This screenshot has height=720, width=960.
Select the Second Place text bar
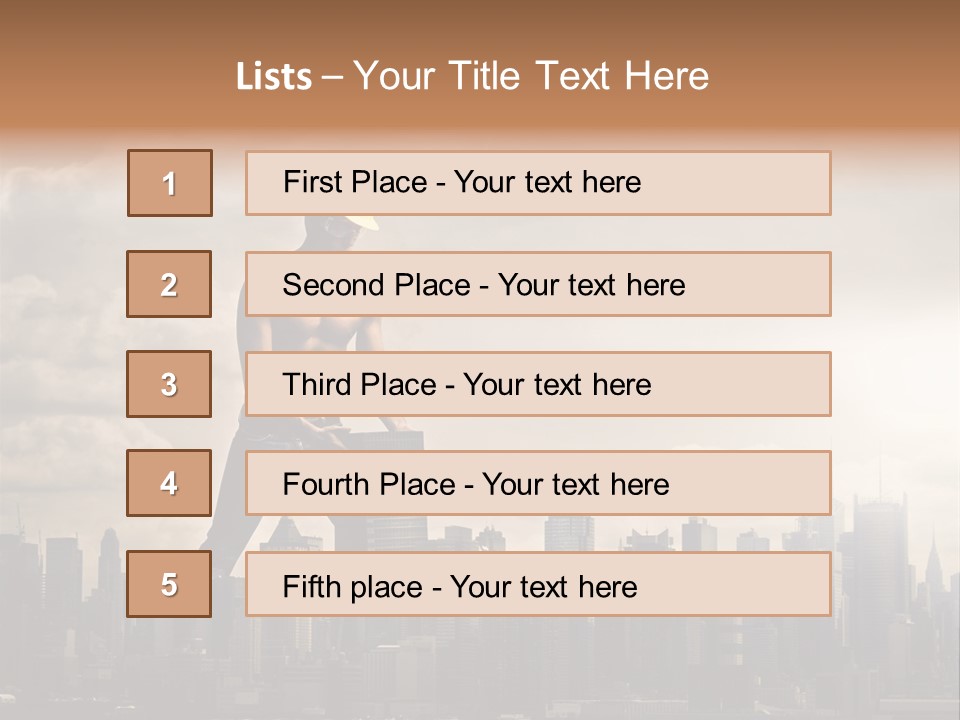pos(538,284)
